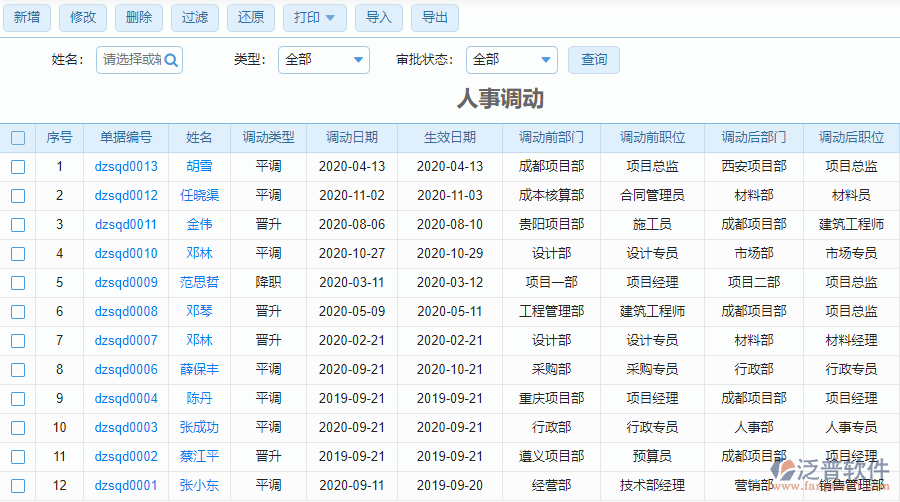Open the 审批状态 approval status dropdown
900x502 pixels.
click(x=513, y=60)
